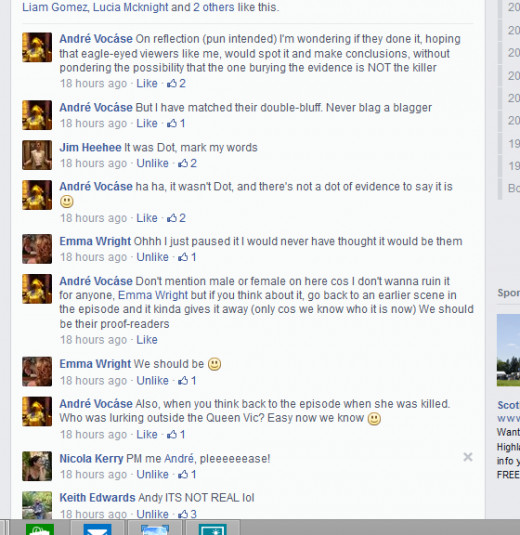Unlike Keith Edwards' 'ITS NOT REAL' comment
520x535 pixels.
pos(153,514)
